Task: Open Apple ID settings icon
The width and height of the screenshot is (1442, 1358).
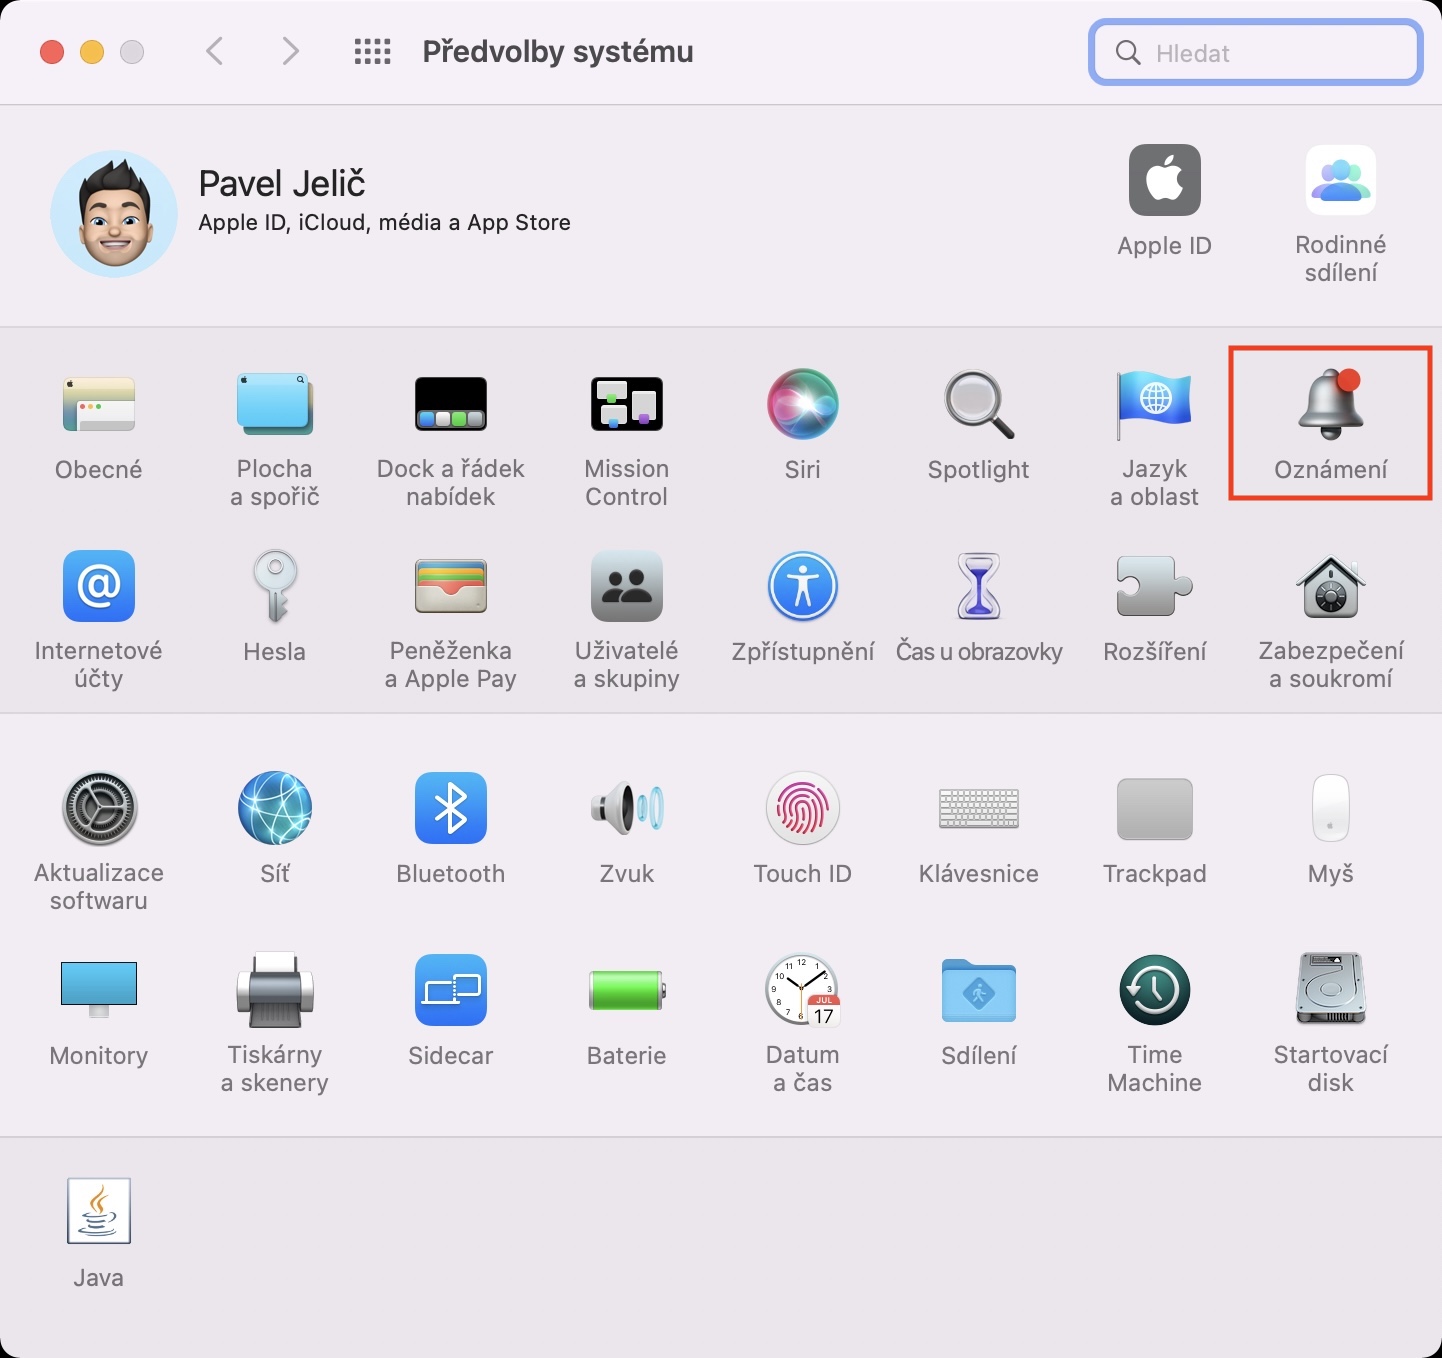Action: [1165, 180]
